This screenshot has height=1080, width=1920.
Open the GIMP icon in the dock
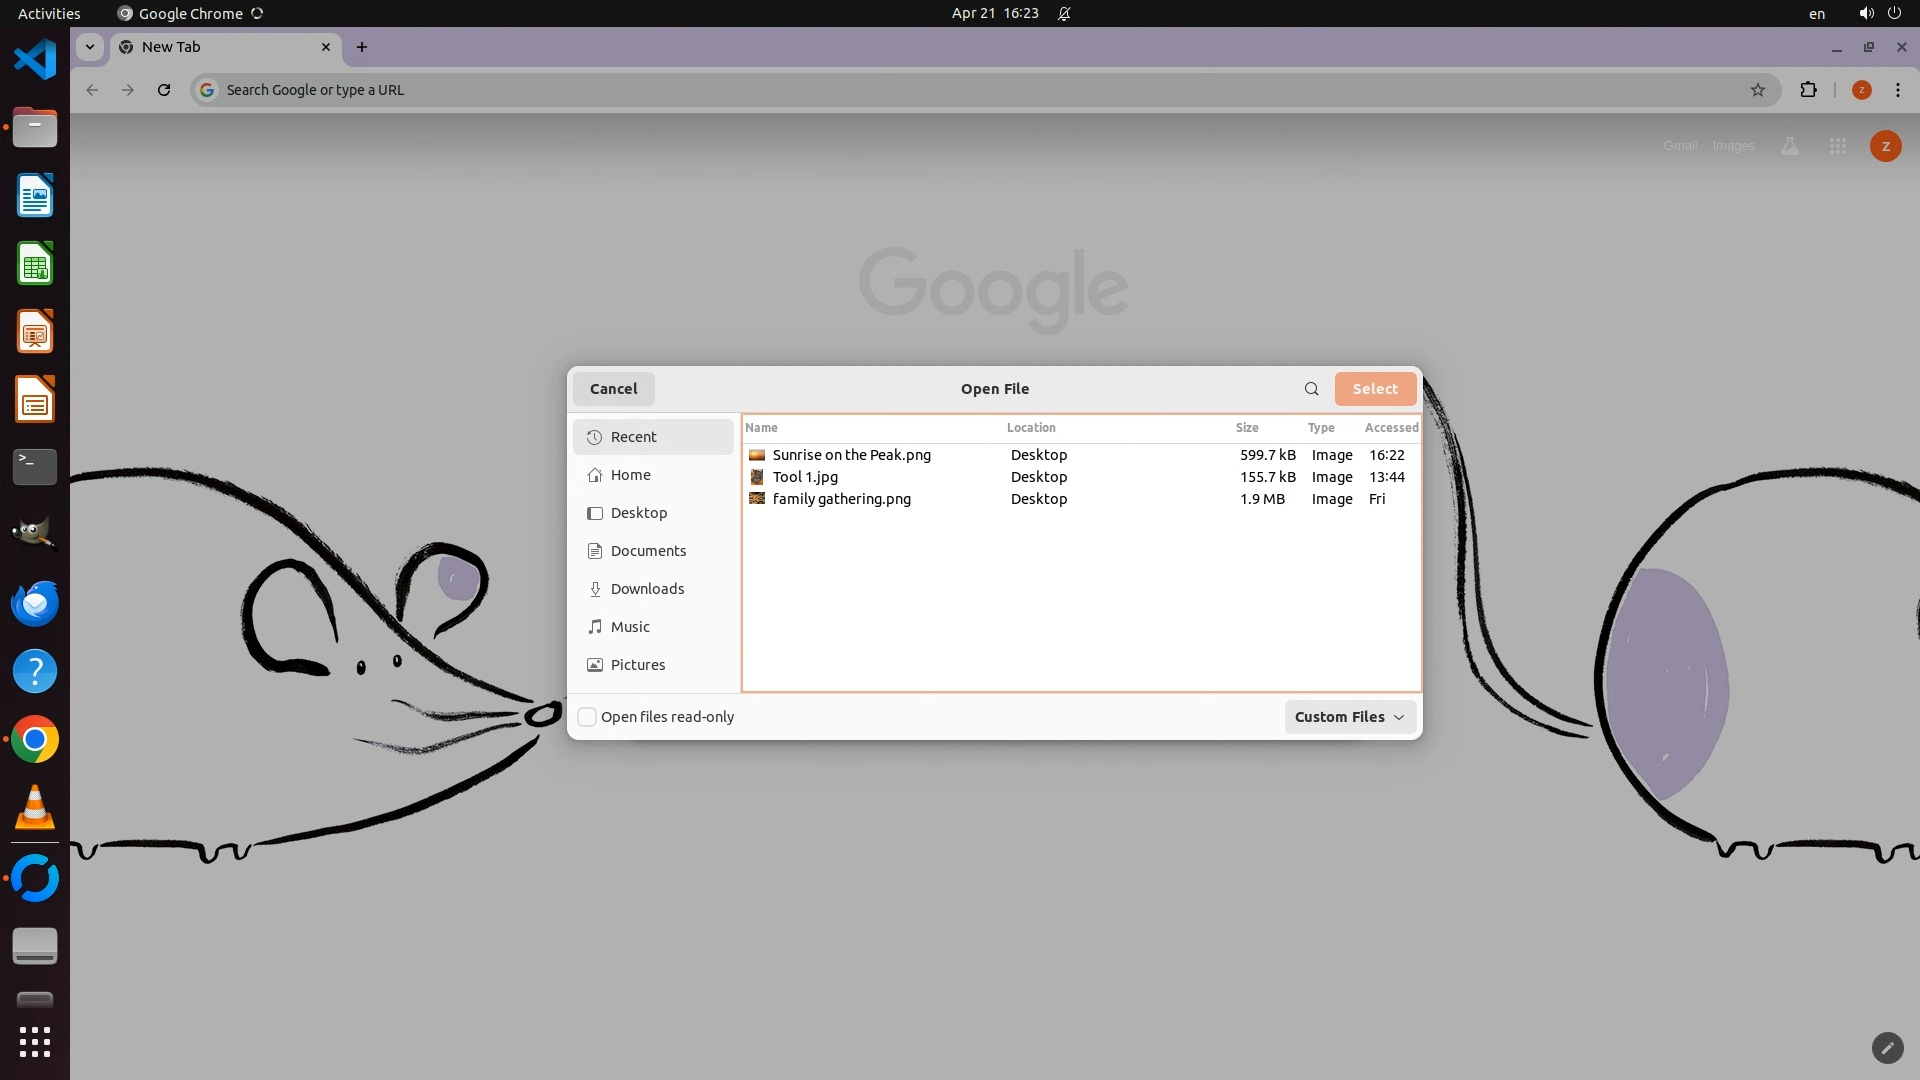pos(35,535)
